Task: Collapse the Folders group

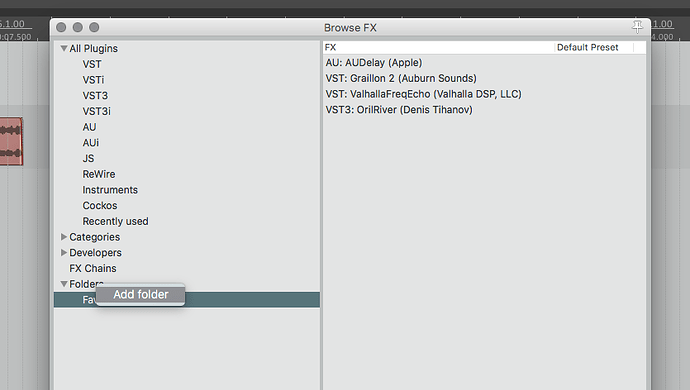Action: tap(64, 284)
